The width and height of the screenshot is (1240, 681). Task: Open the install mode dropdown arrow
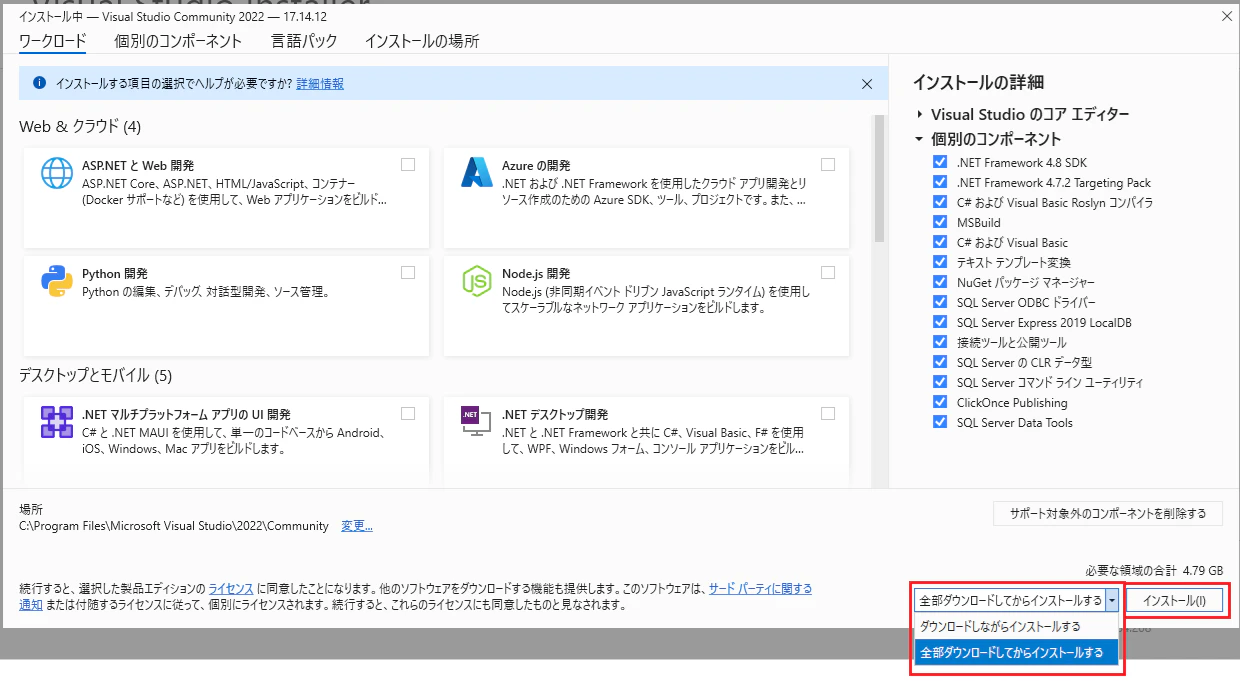pos(1112,601)
